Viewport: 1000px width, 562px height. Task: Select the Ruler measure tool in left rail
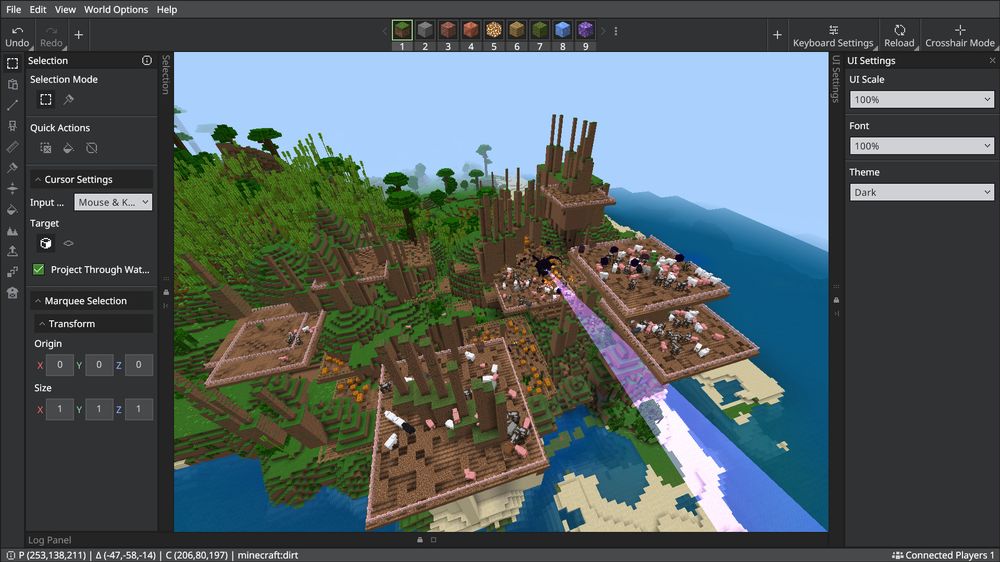click(12, 147)
